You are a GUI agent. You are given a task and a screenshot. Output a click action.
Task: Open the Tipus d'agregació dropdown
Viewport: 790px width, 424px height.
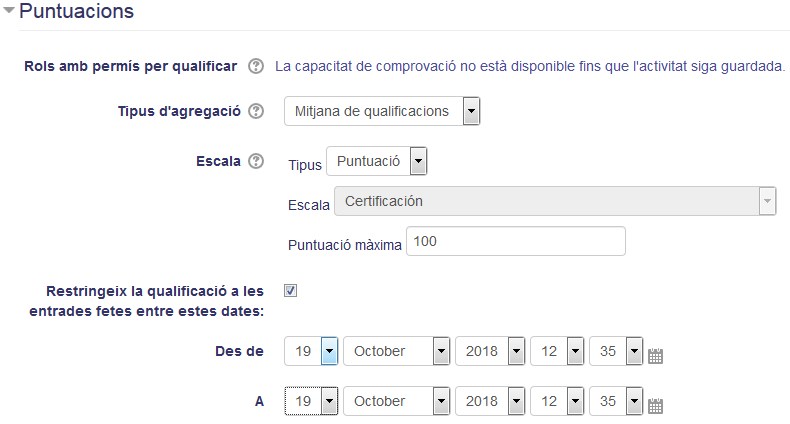pos(382,111)
